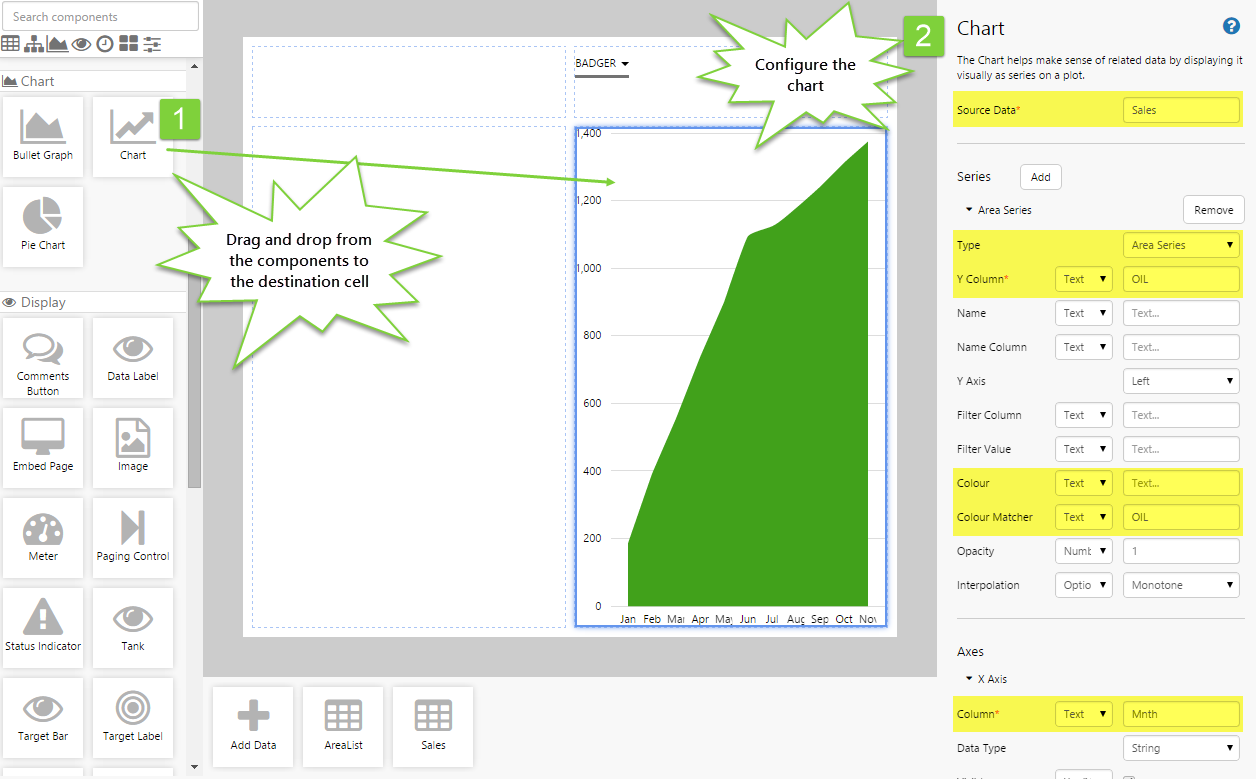Click the Search components field
Viewport: 1256px width, 780px height.
[100, 17]
